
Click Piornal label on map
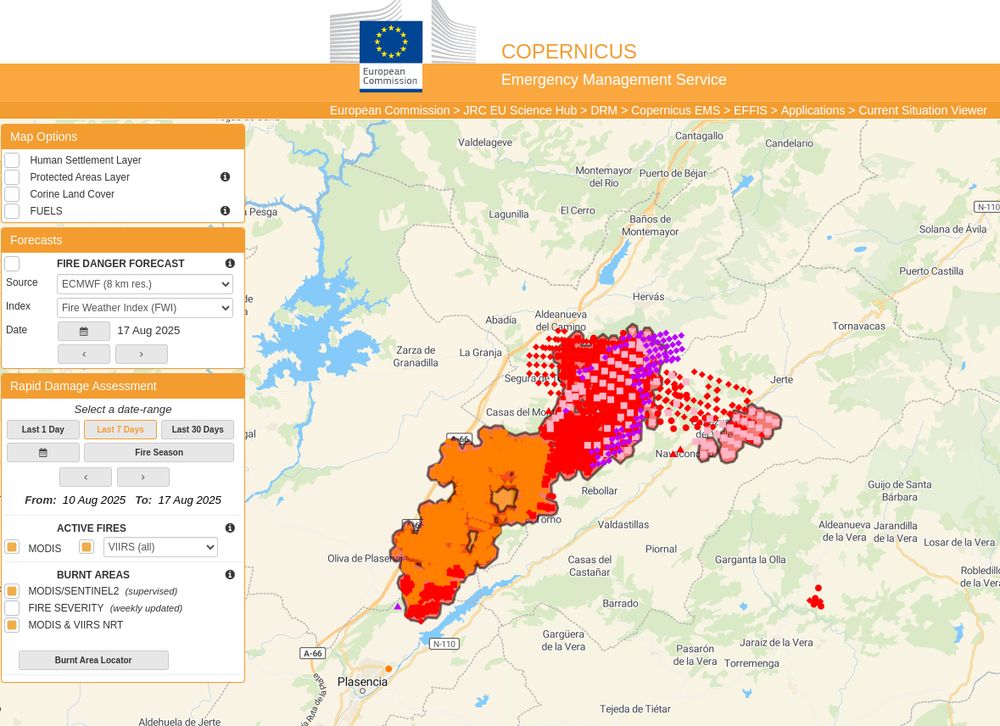pyautogui.click(x=661, y=549)
